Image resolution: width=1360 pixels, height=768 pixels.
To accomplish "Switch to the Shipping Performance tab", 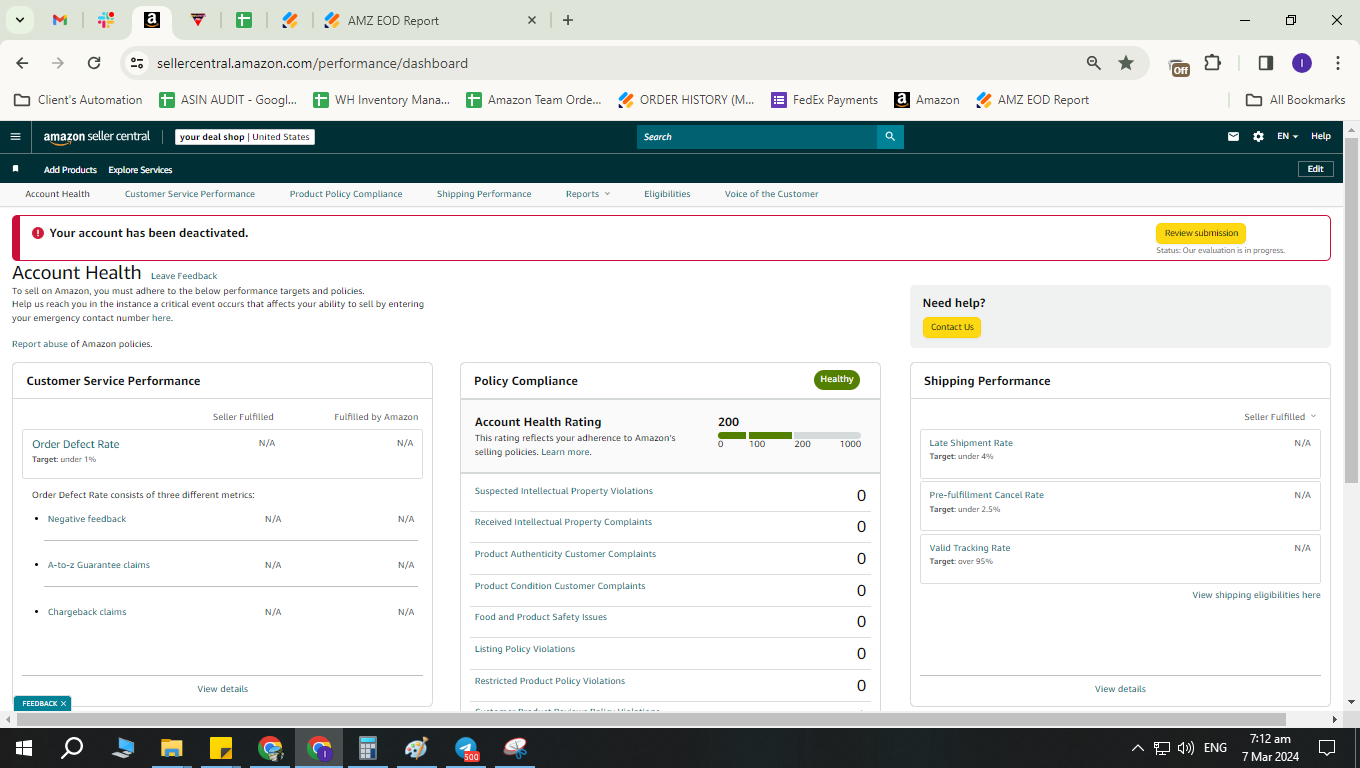I will (484, 194).
